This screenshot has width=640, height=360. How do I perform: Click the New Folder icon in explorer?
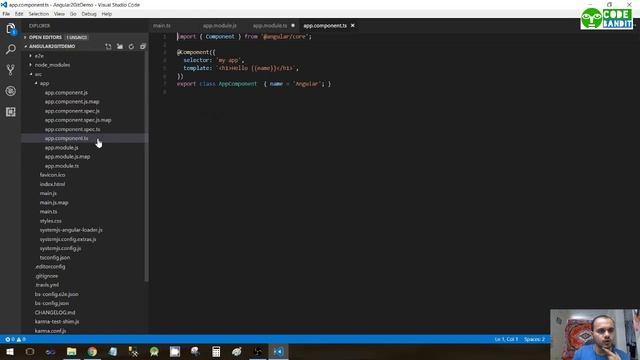[120, 47]
